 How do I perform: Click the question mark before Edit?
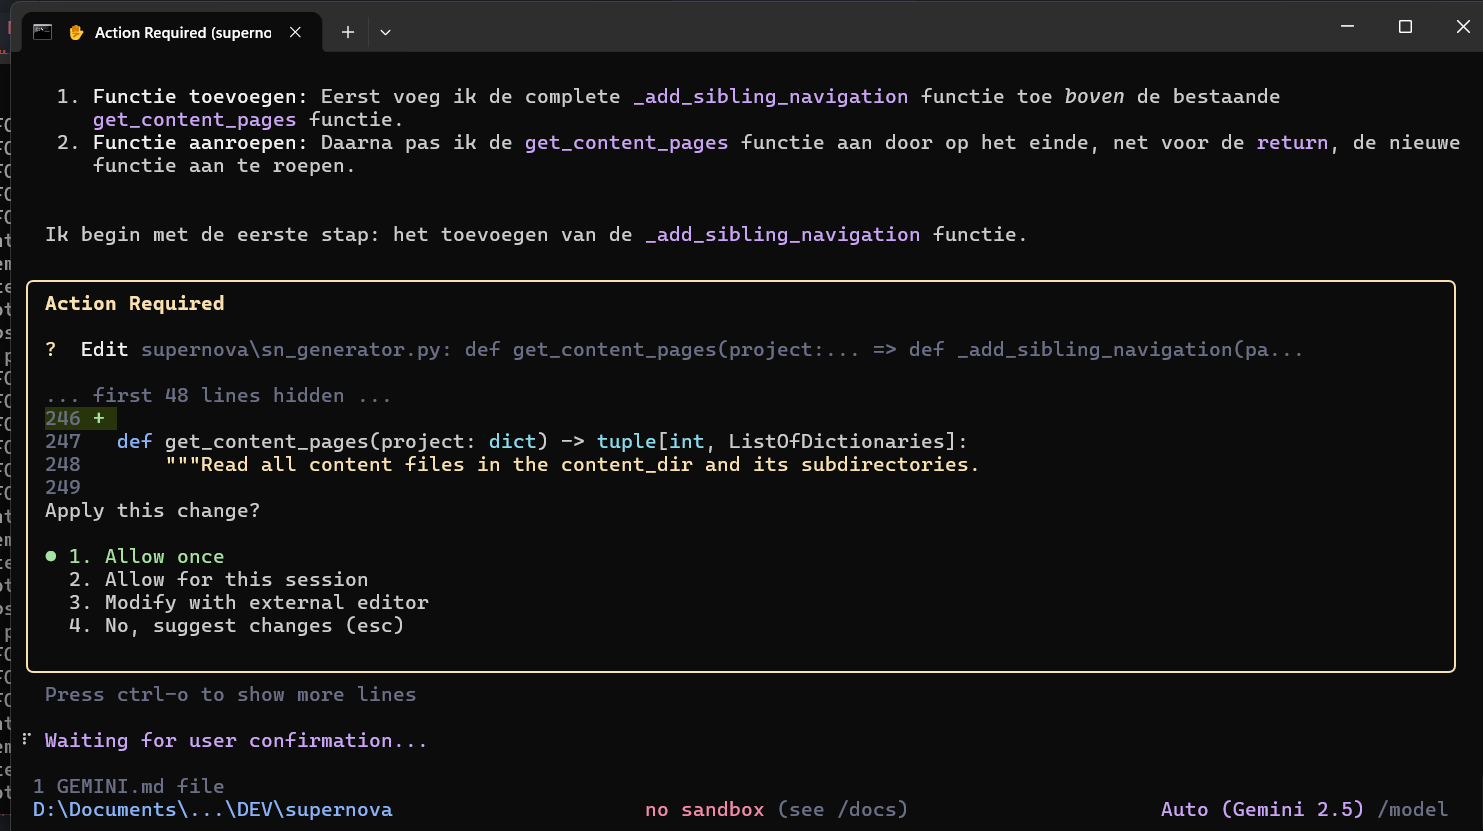(51, 349)
